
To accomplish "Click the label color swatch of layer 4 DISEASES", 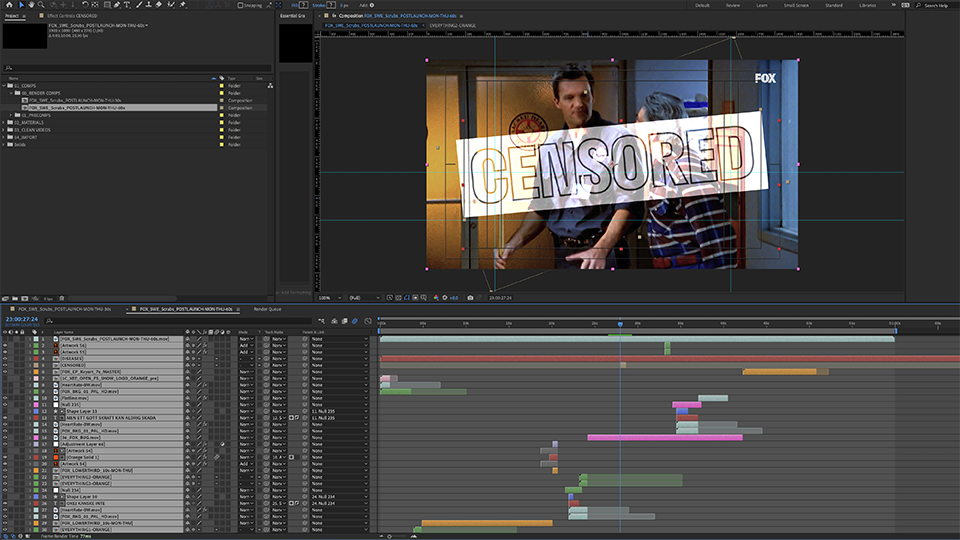I will (36, 359).
